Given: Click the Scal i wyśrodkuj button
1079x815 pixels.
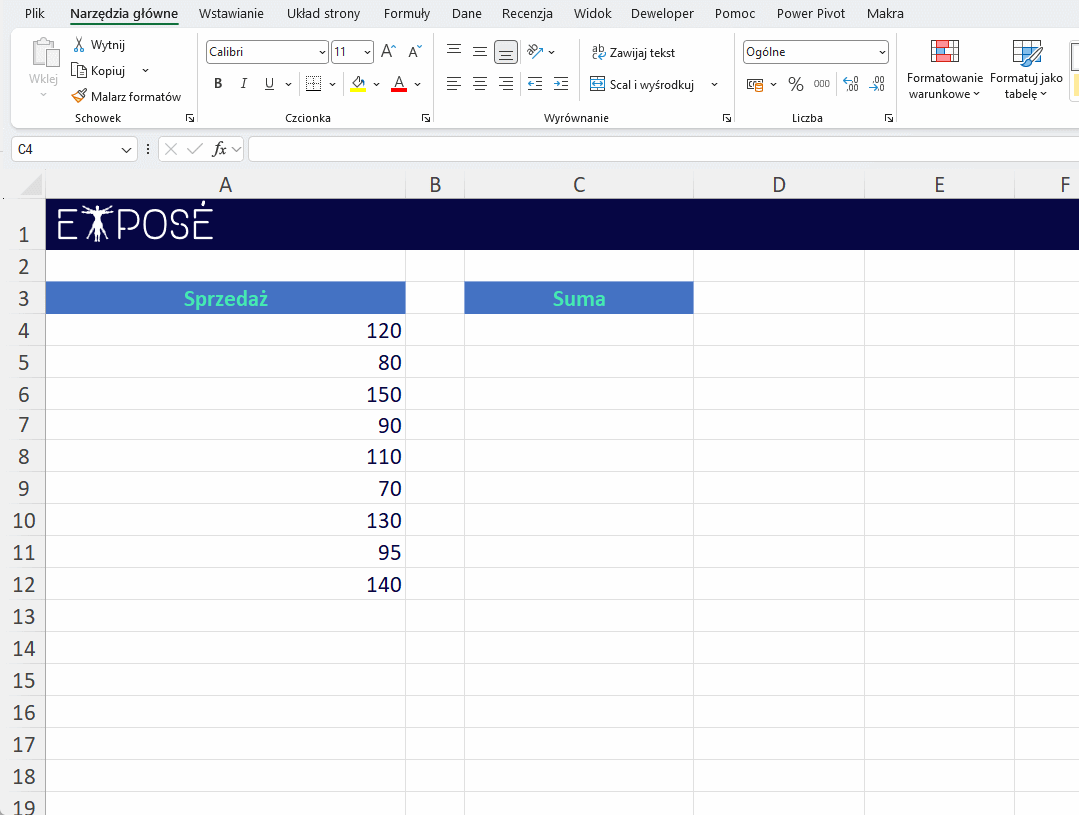Looking at the screenshot, I should click(642, 85).
